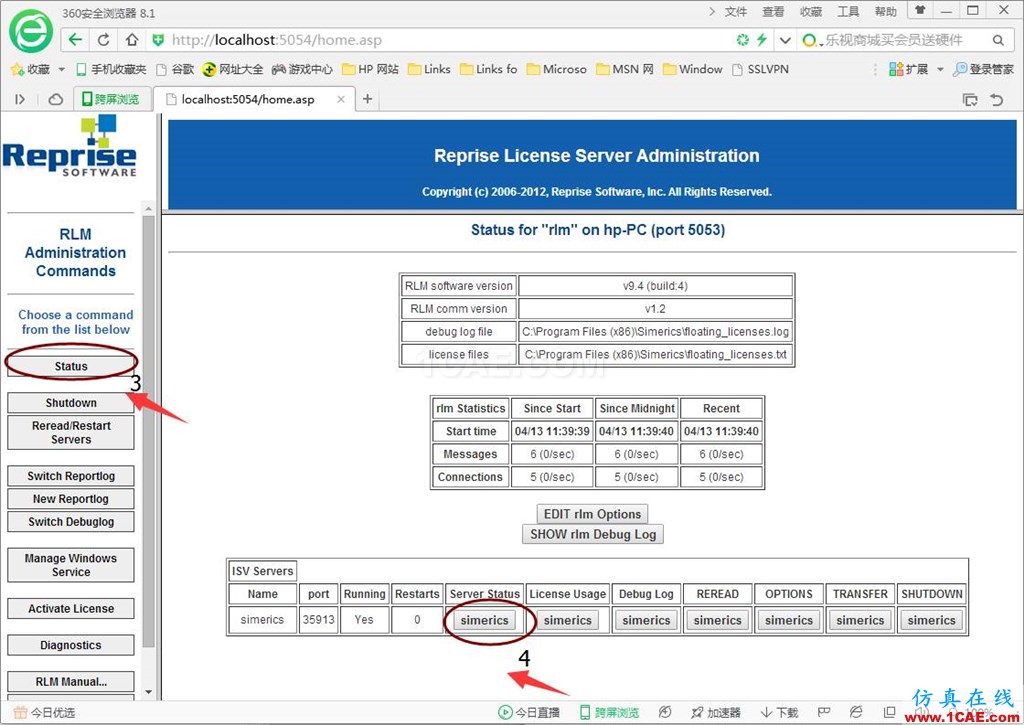Click simerics button under OPTIONS
Viewport: 1024px width, 725px height.
pyautogui.click(x=789, y=620)
